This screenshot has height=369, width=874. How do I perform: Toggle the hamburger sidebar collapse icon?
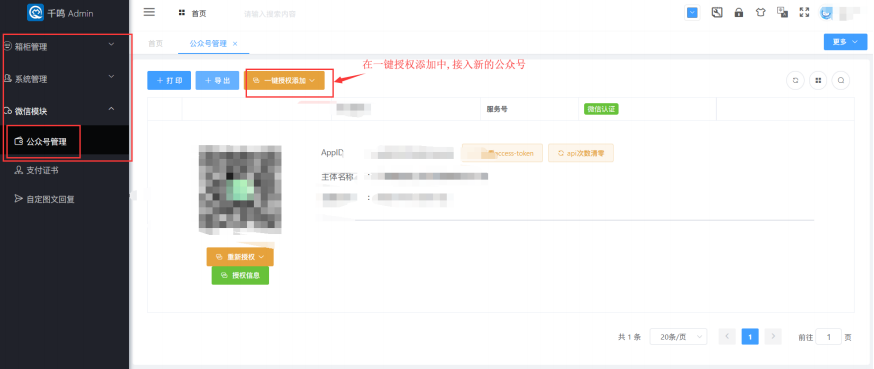149,12
